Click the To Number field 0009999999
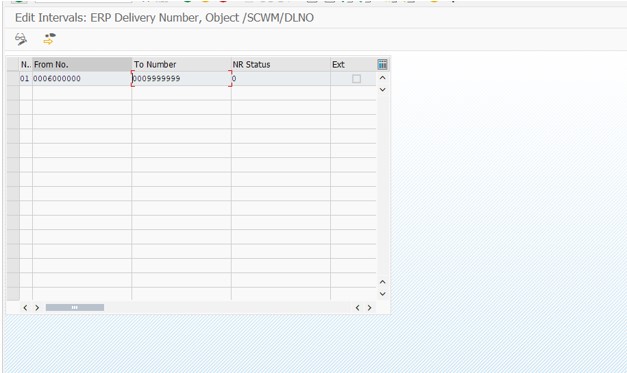Screen dimensions: 627x373 (x=182, y=78)
